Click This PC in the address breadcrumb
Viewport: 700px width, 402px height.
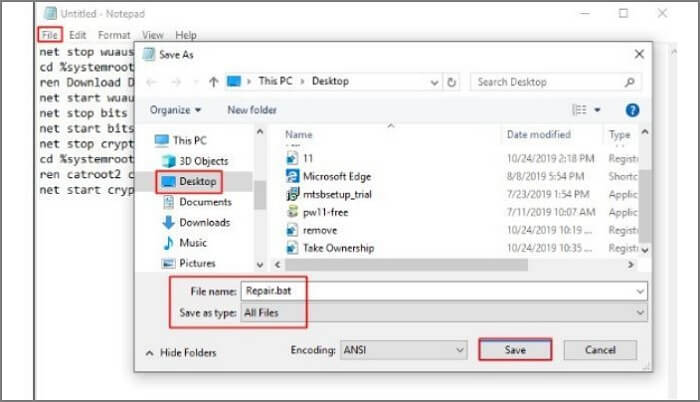pos(275,81)
